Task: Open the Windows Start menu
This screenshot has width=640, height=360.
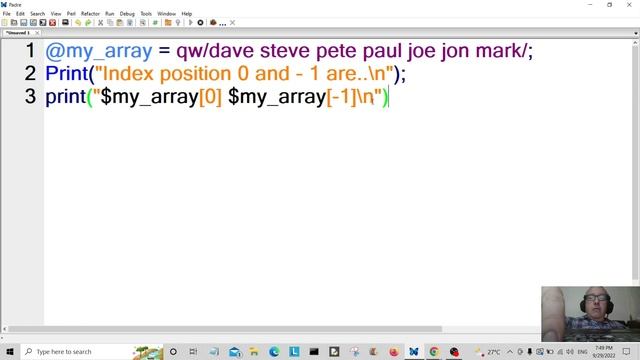Action: click(10, 351)
